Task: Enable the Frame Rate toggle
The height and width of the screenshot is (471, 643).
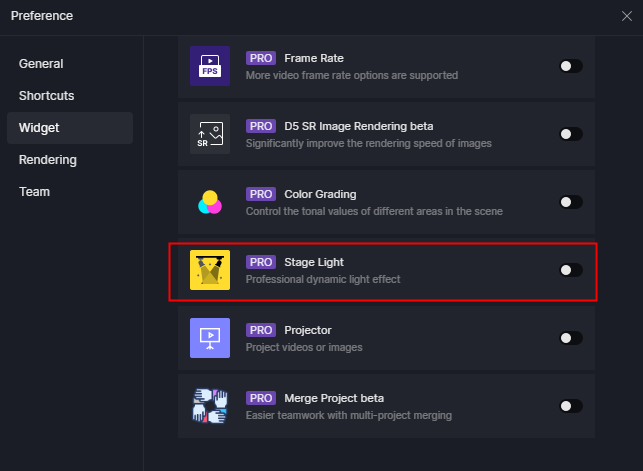Action: (x=570, y=66)
